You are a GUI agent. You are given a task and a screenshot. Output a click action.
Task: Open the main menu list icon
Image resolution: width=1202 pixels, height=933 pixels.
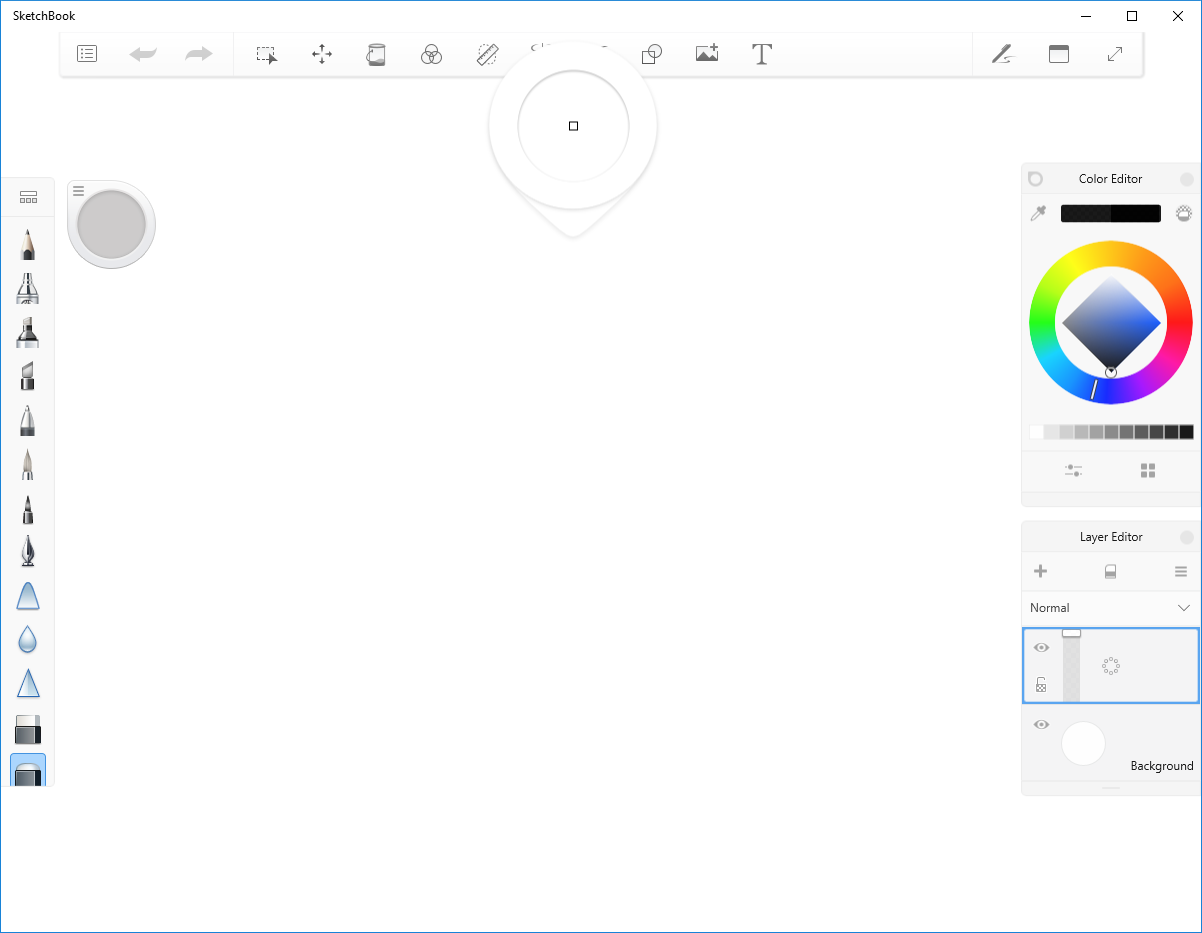[87, 54]
